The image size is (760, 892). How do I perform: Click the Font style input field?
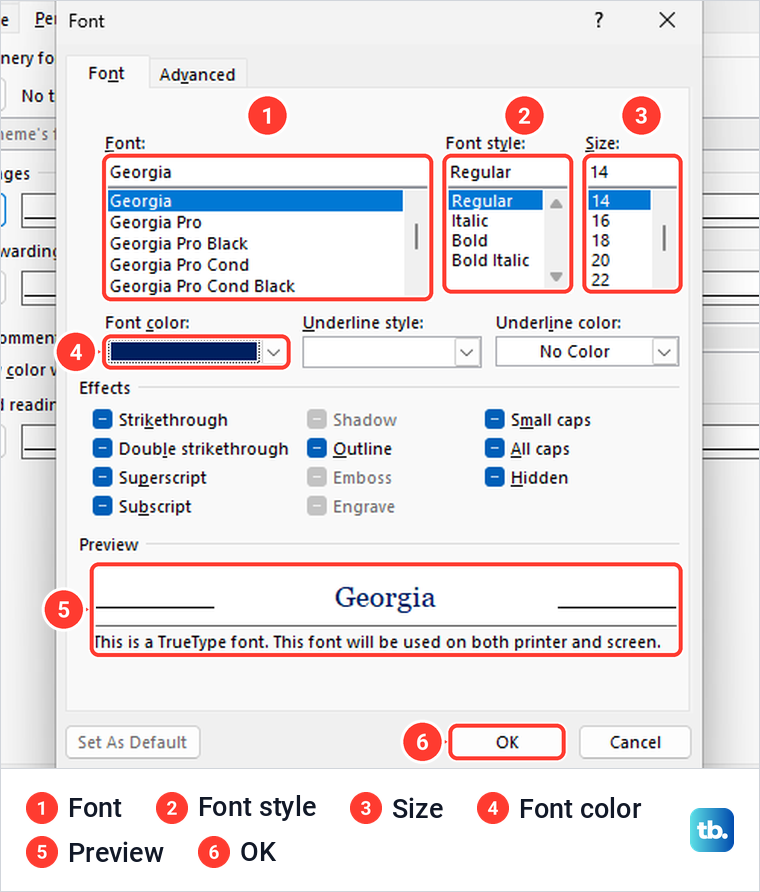507,172
